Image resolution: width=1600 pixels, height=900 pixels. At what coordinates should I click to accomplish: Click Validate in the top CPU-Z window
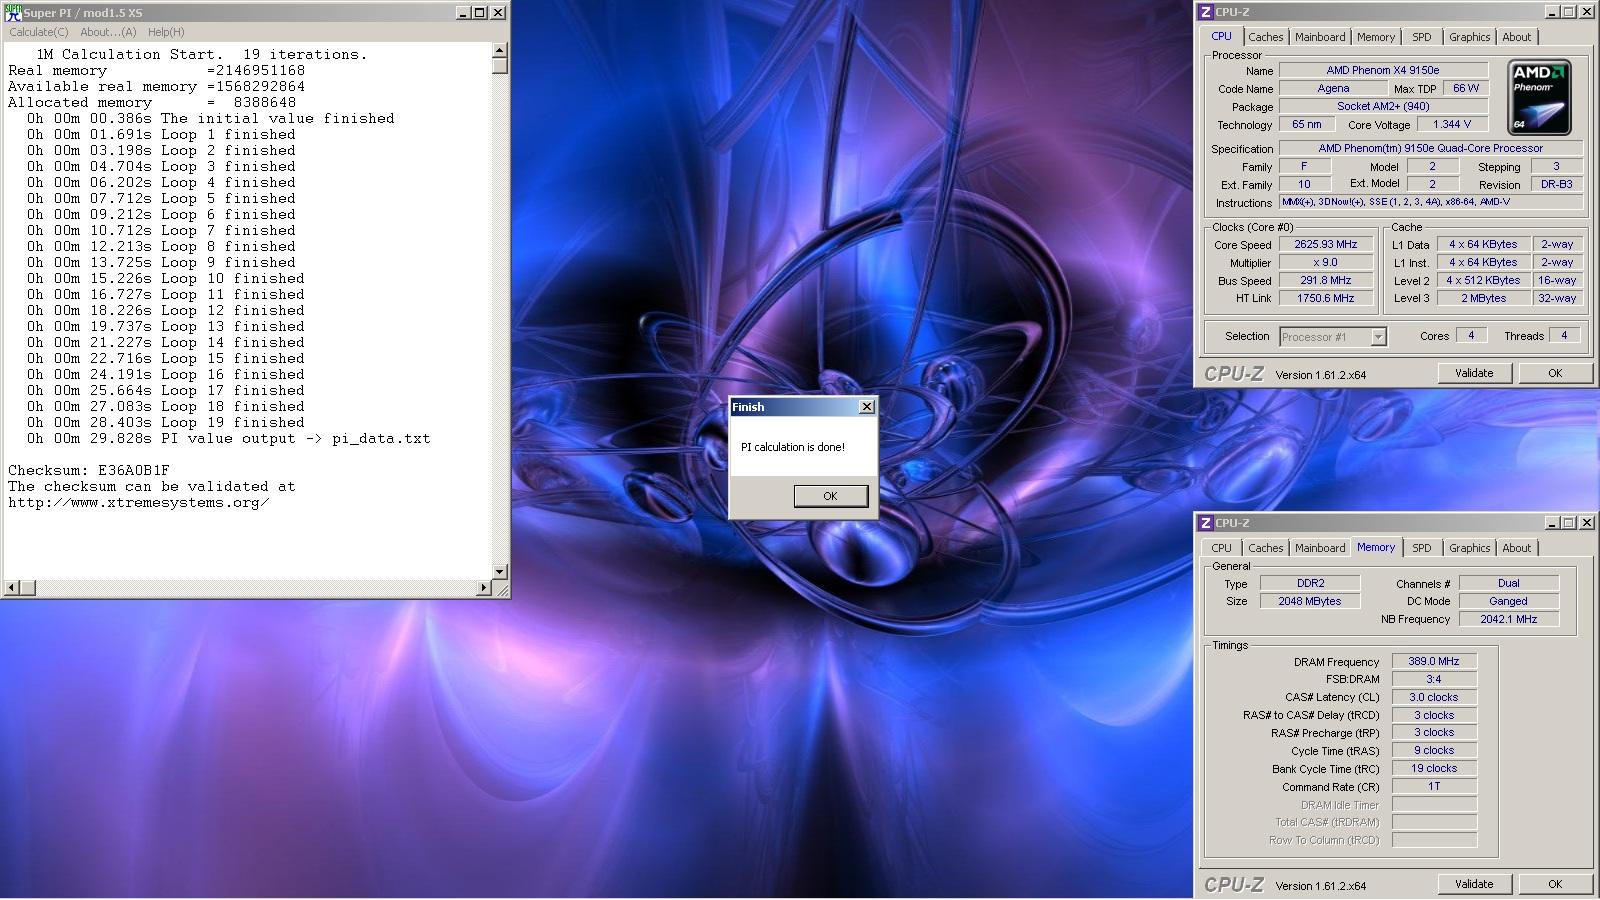tap(1474, 373)
